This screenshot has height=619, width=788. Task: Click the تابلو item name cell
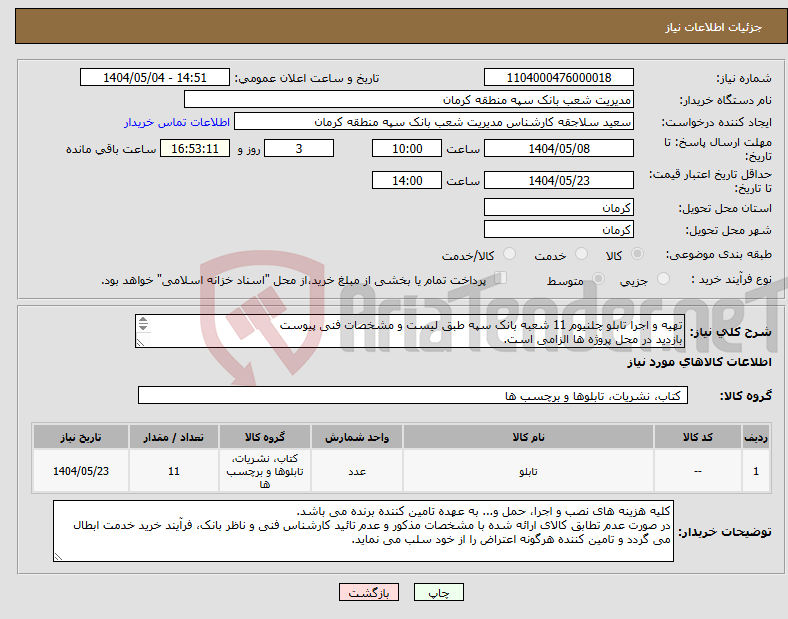[x=528, y=471]
